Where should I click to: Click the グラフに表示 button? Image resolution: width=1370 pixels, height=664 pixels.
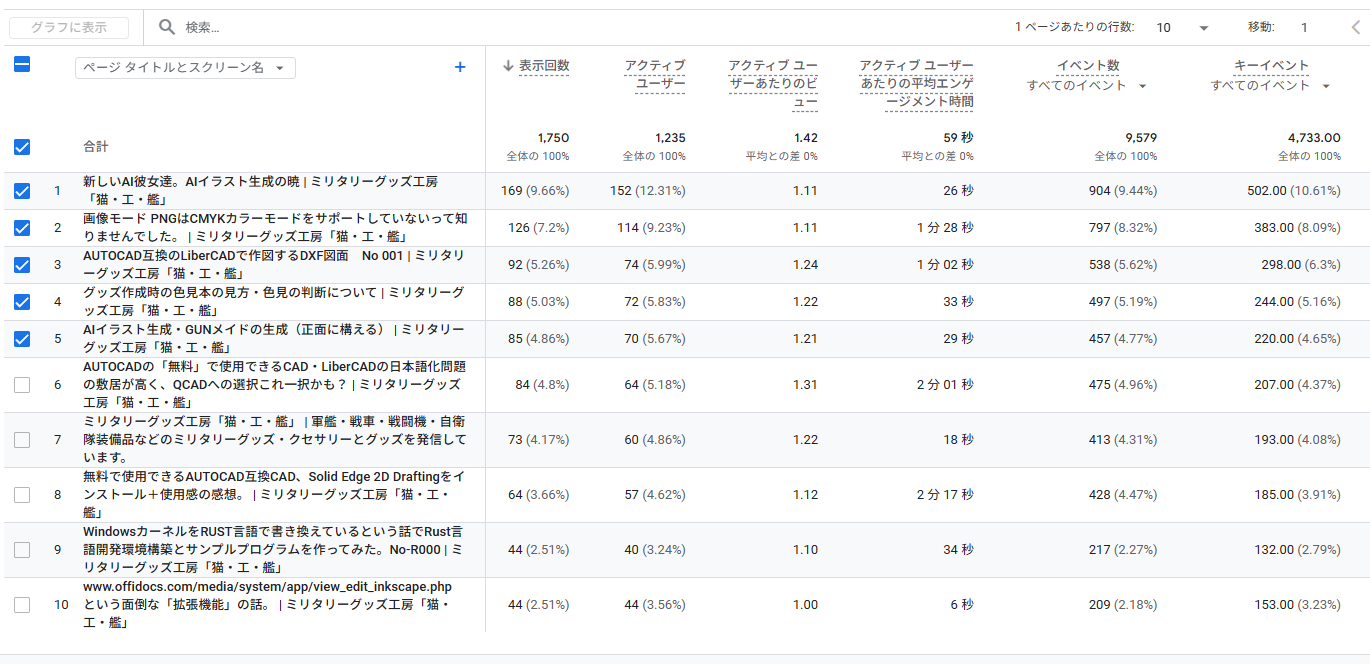[x=69, y=28]
